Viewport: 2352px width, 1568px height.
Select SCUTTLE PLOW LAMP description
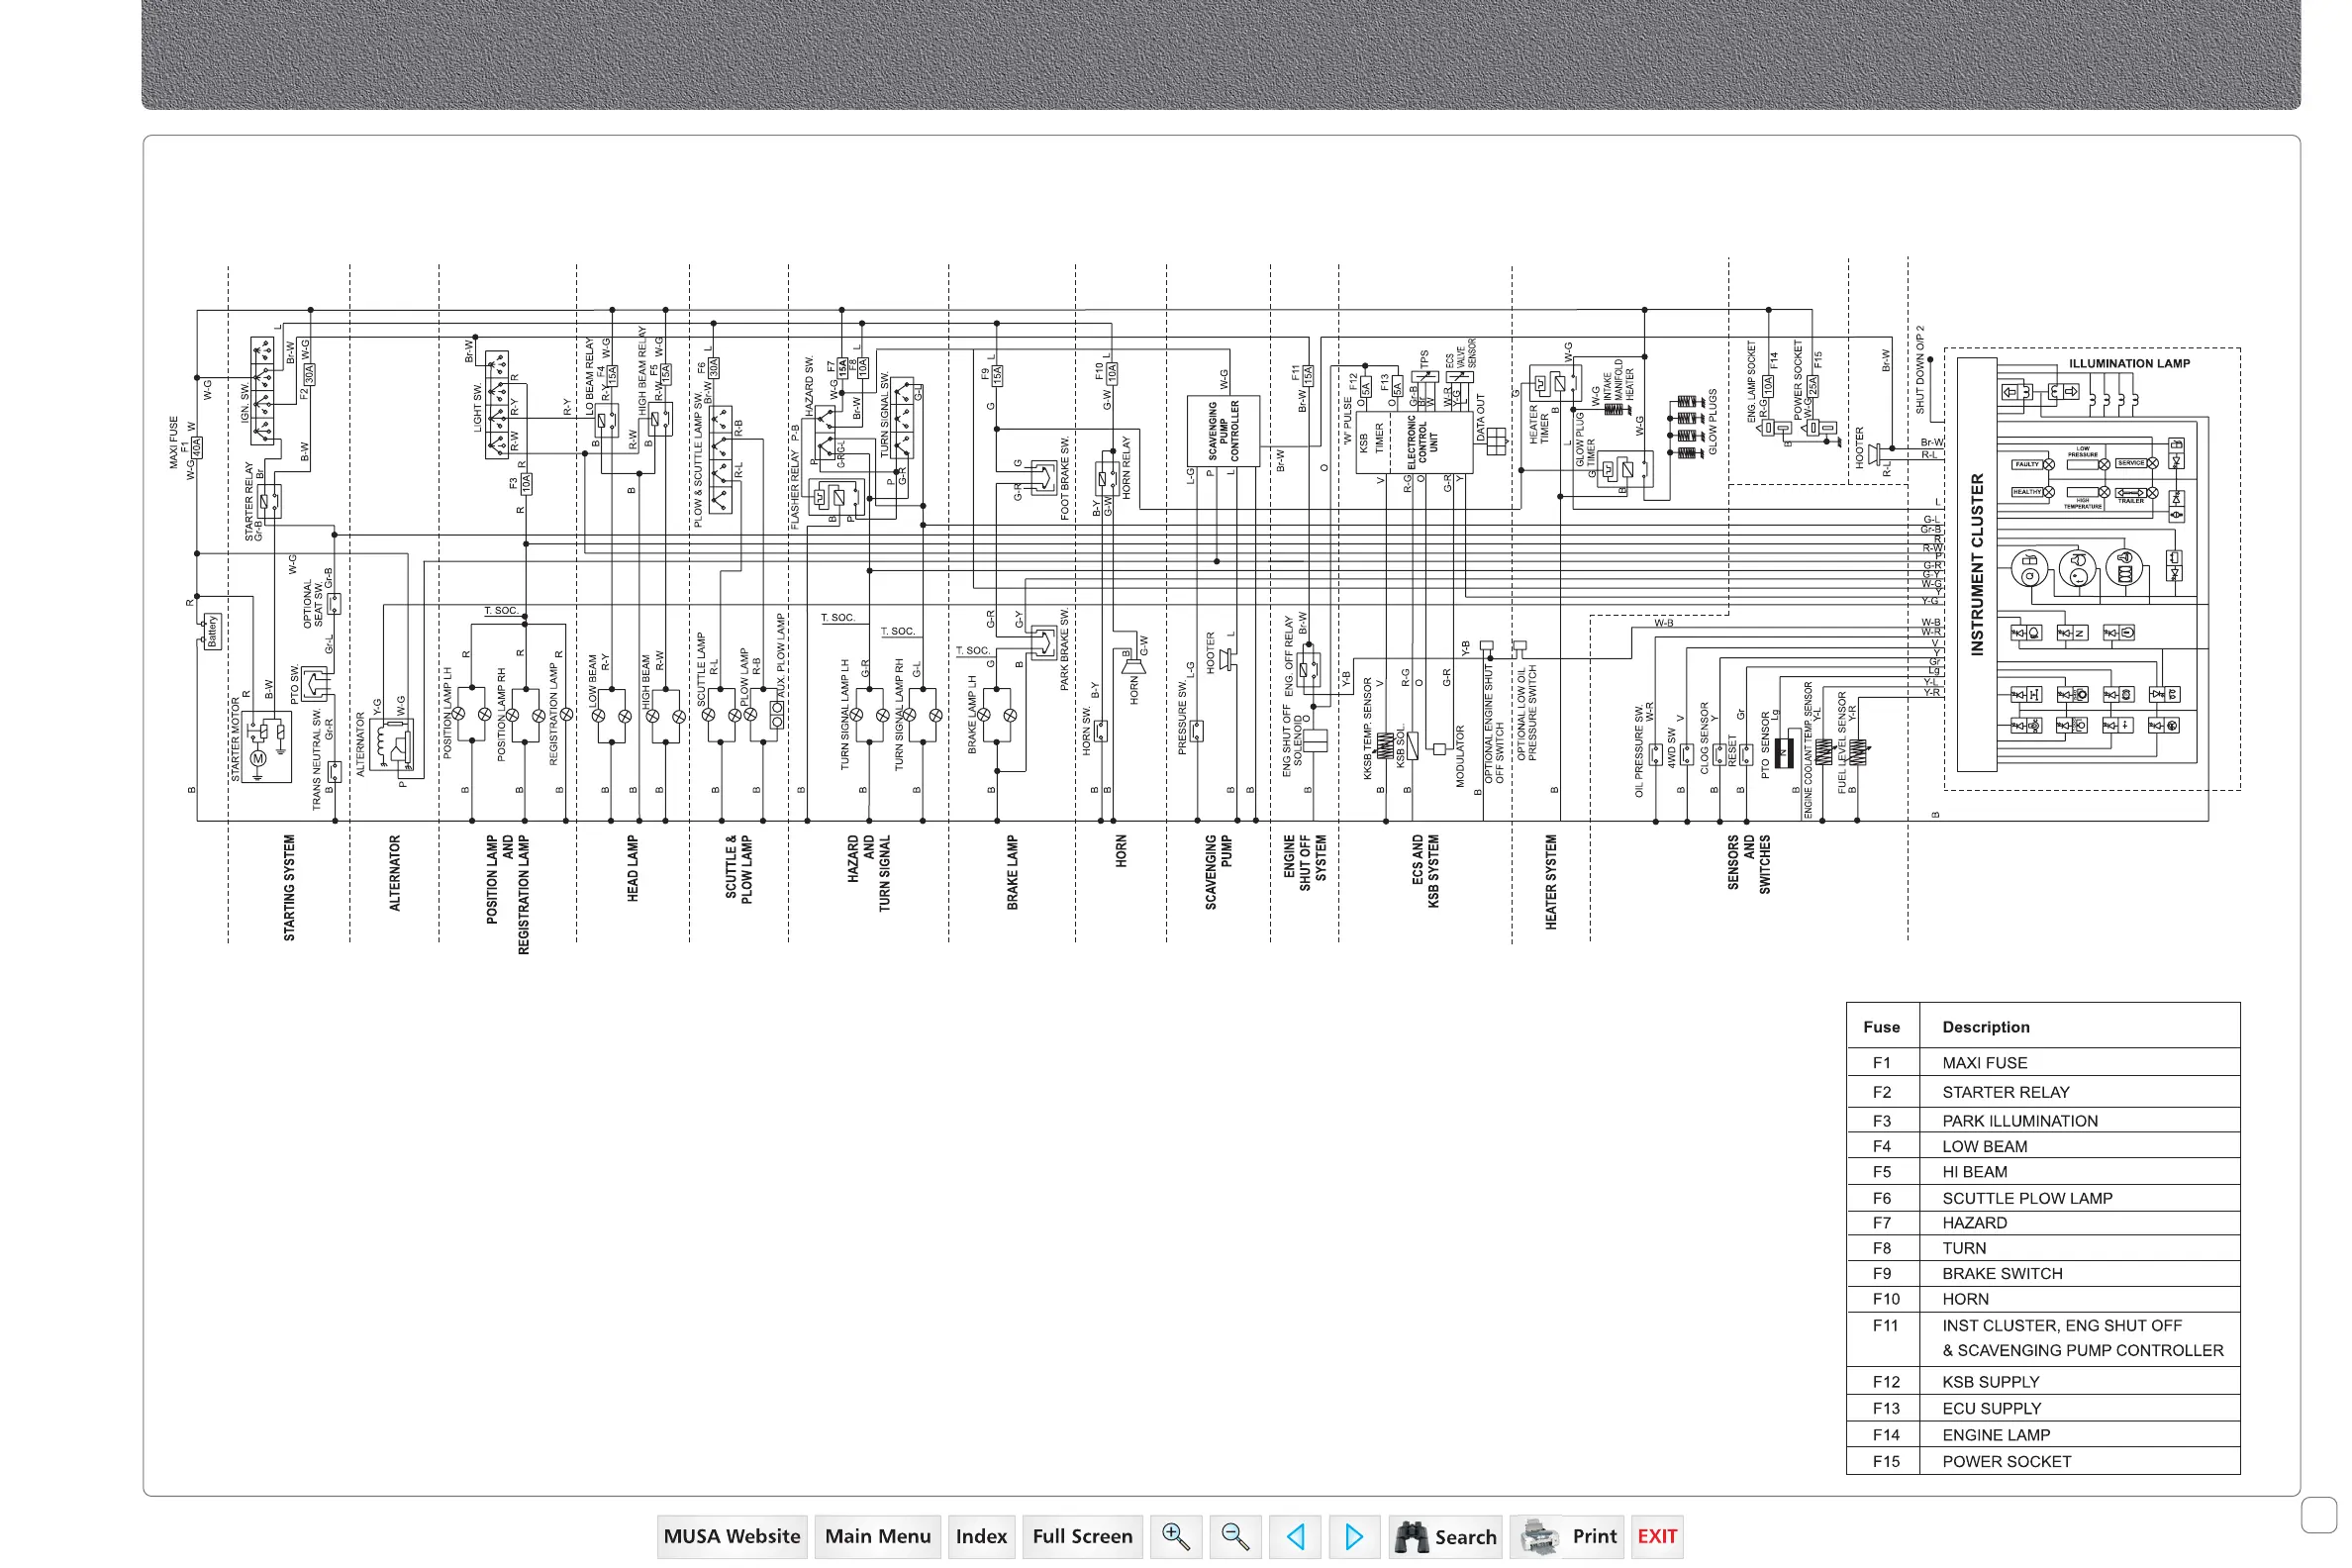pos(2027,1198)
